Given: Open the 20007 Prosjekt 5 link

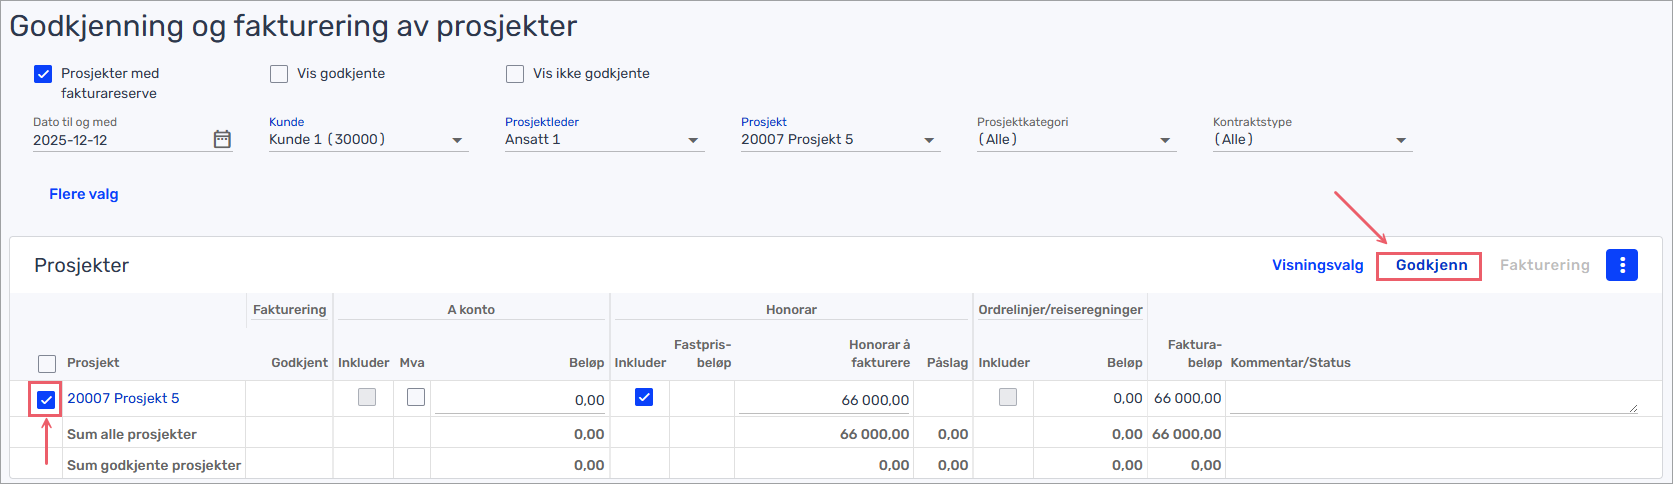Looking at the screenshot, I should point(123,398).
